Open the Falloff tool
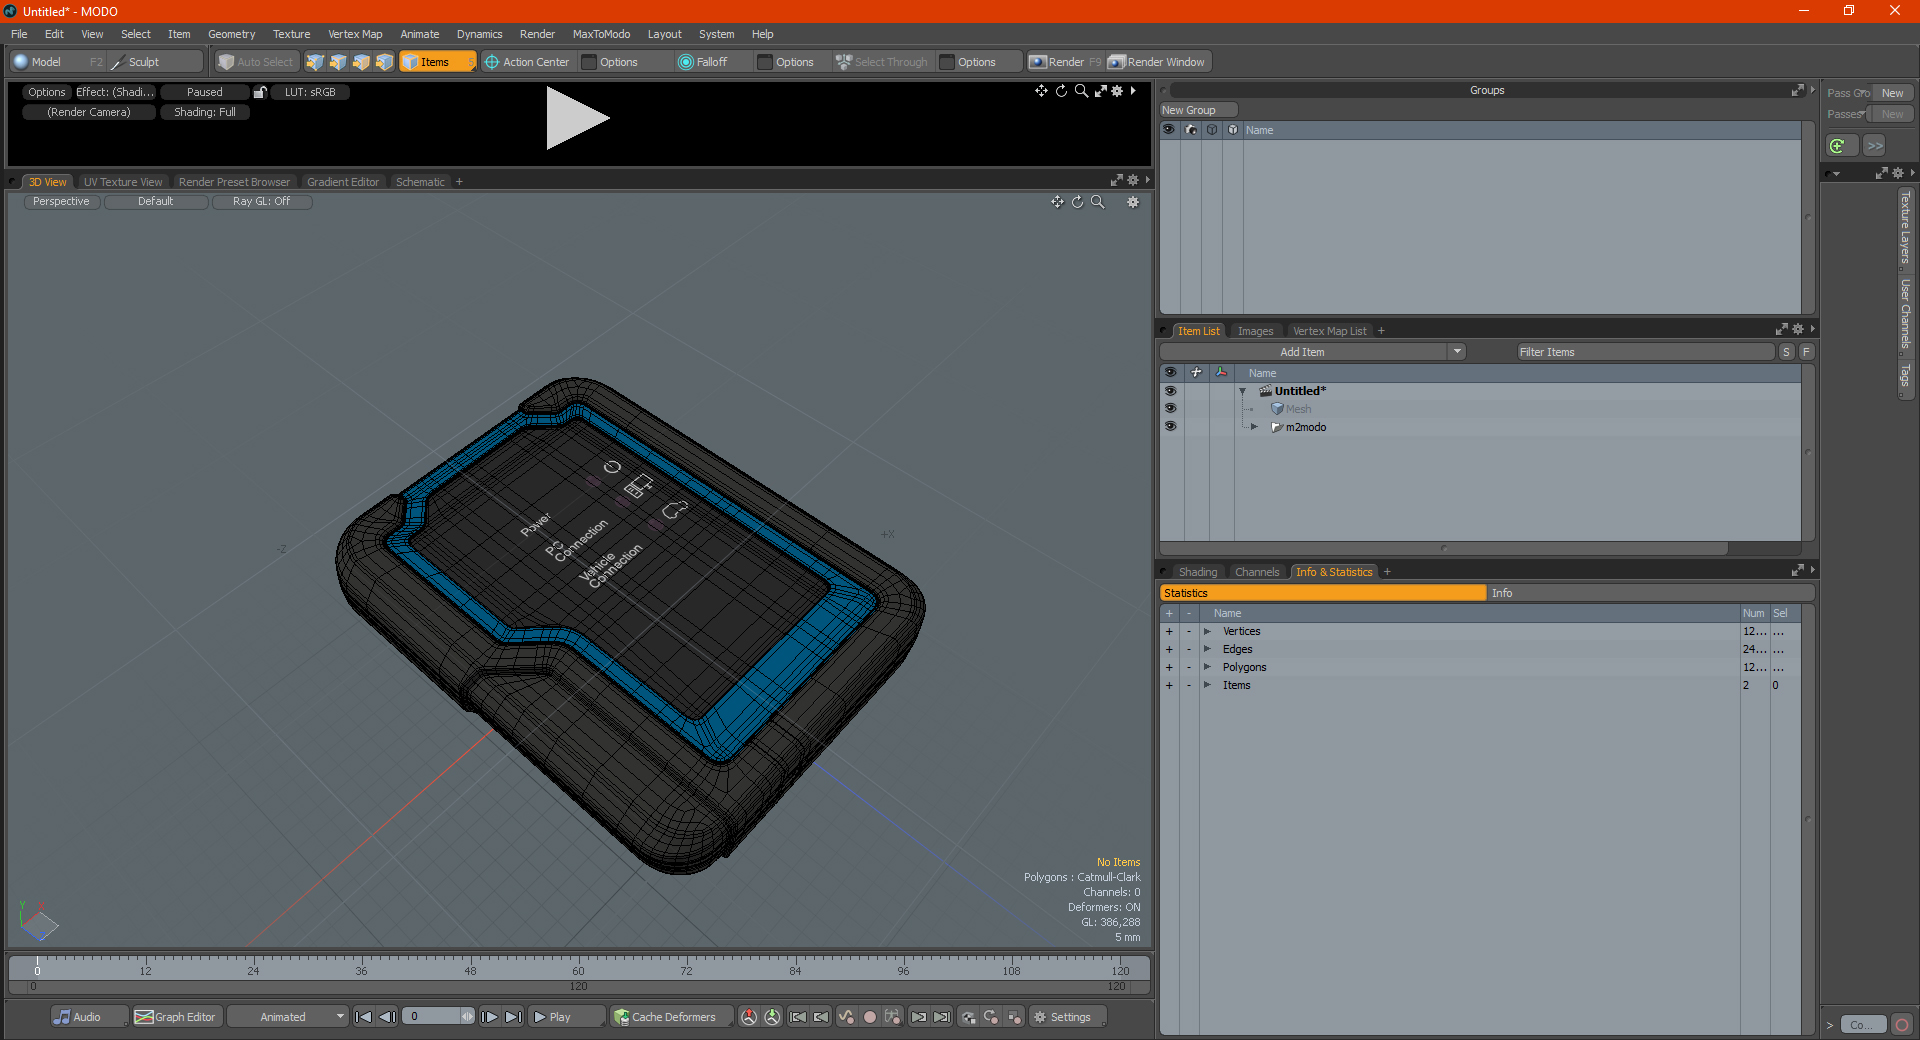This screenshot has width=1920, height=1040. [x=703, y=62]
